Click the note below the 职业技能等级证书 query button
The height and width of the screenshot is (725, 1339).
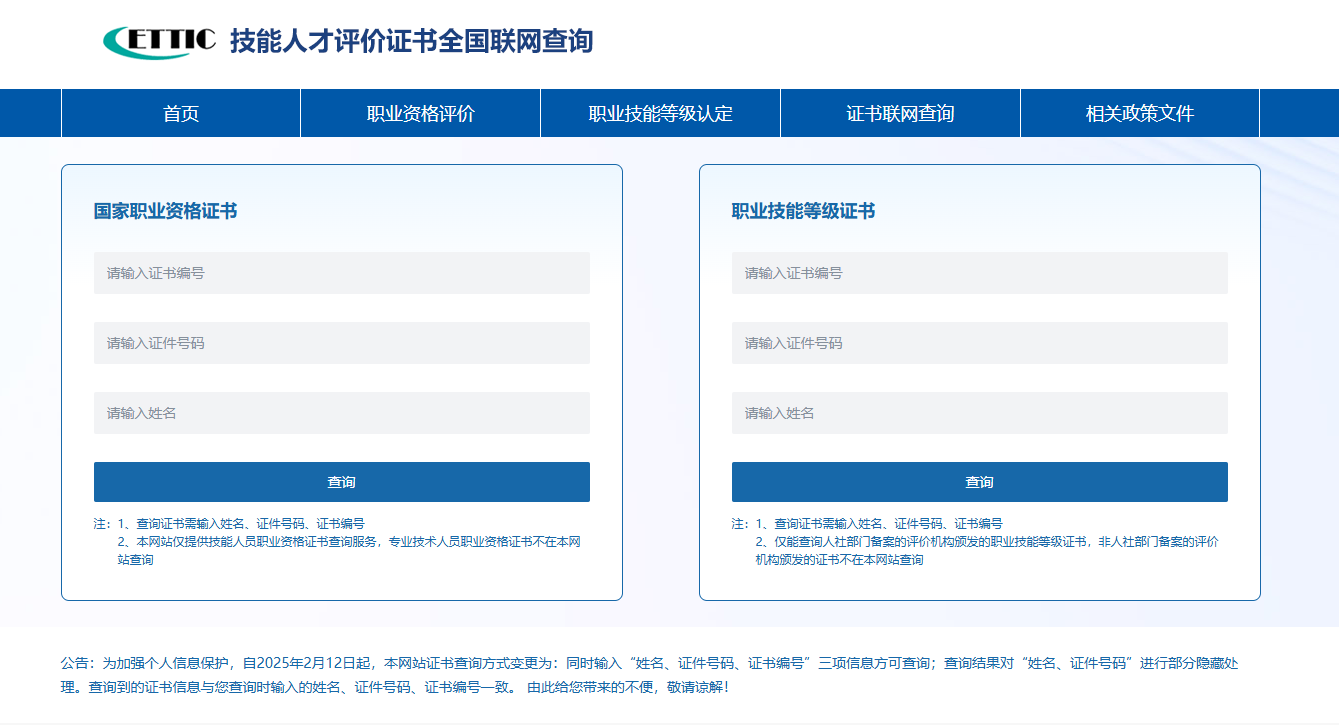click(978, 541)
